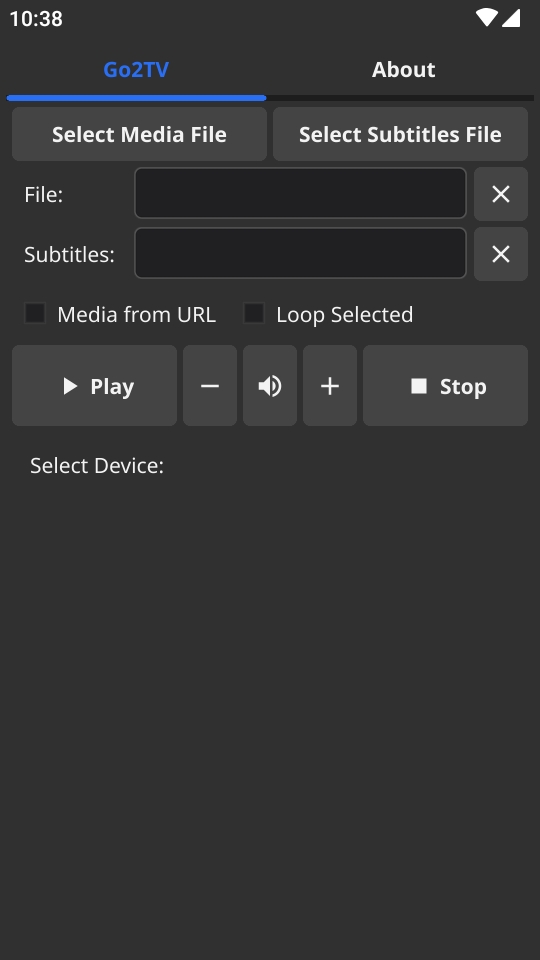Choose a file via Select Media File

pyautogui.click(x=139, y=134)
